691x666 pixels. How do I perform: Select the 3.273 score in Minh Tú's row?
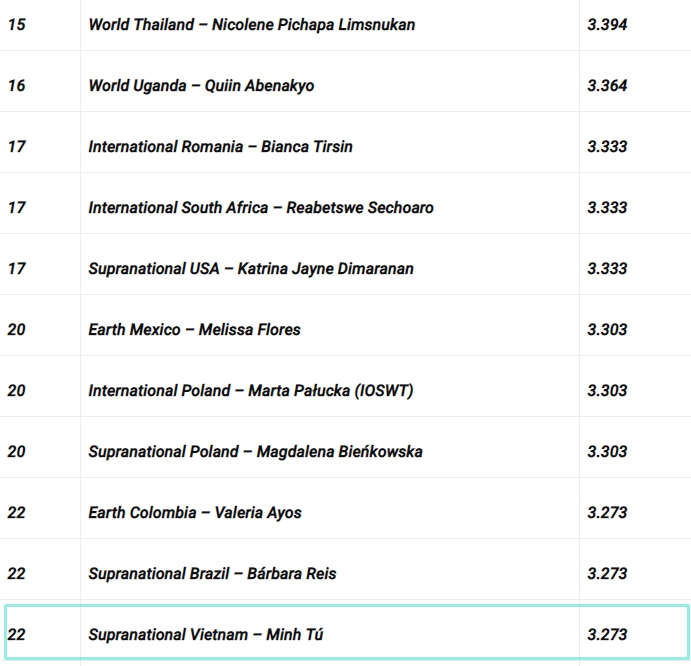[607, 634]
